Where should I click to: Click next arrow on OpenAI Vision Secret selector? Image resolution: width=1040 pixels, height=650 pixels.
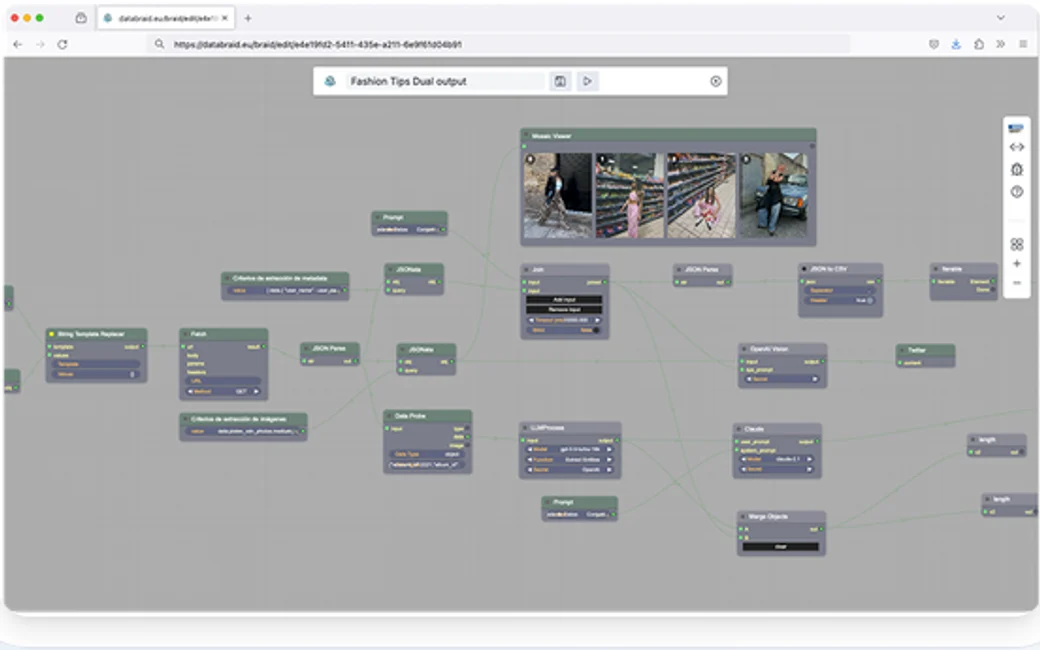click(815, 379)
